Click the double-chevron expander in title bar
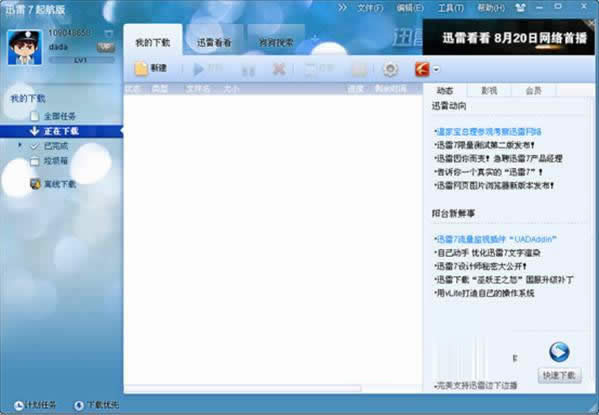 [x=342, y=8]
